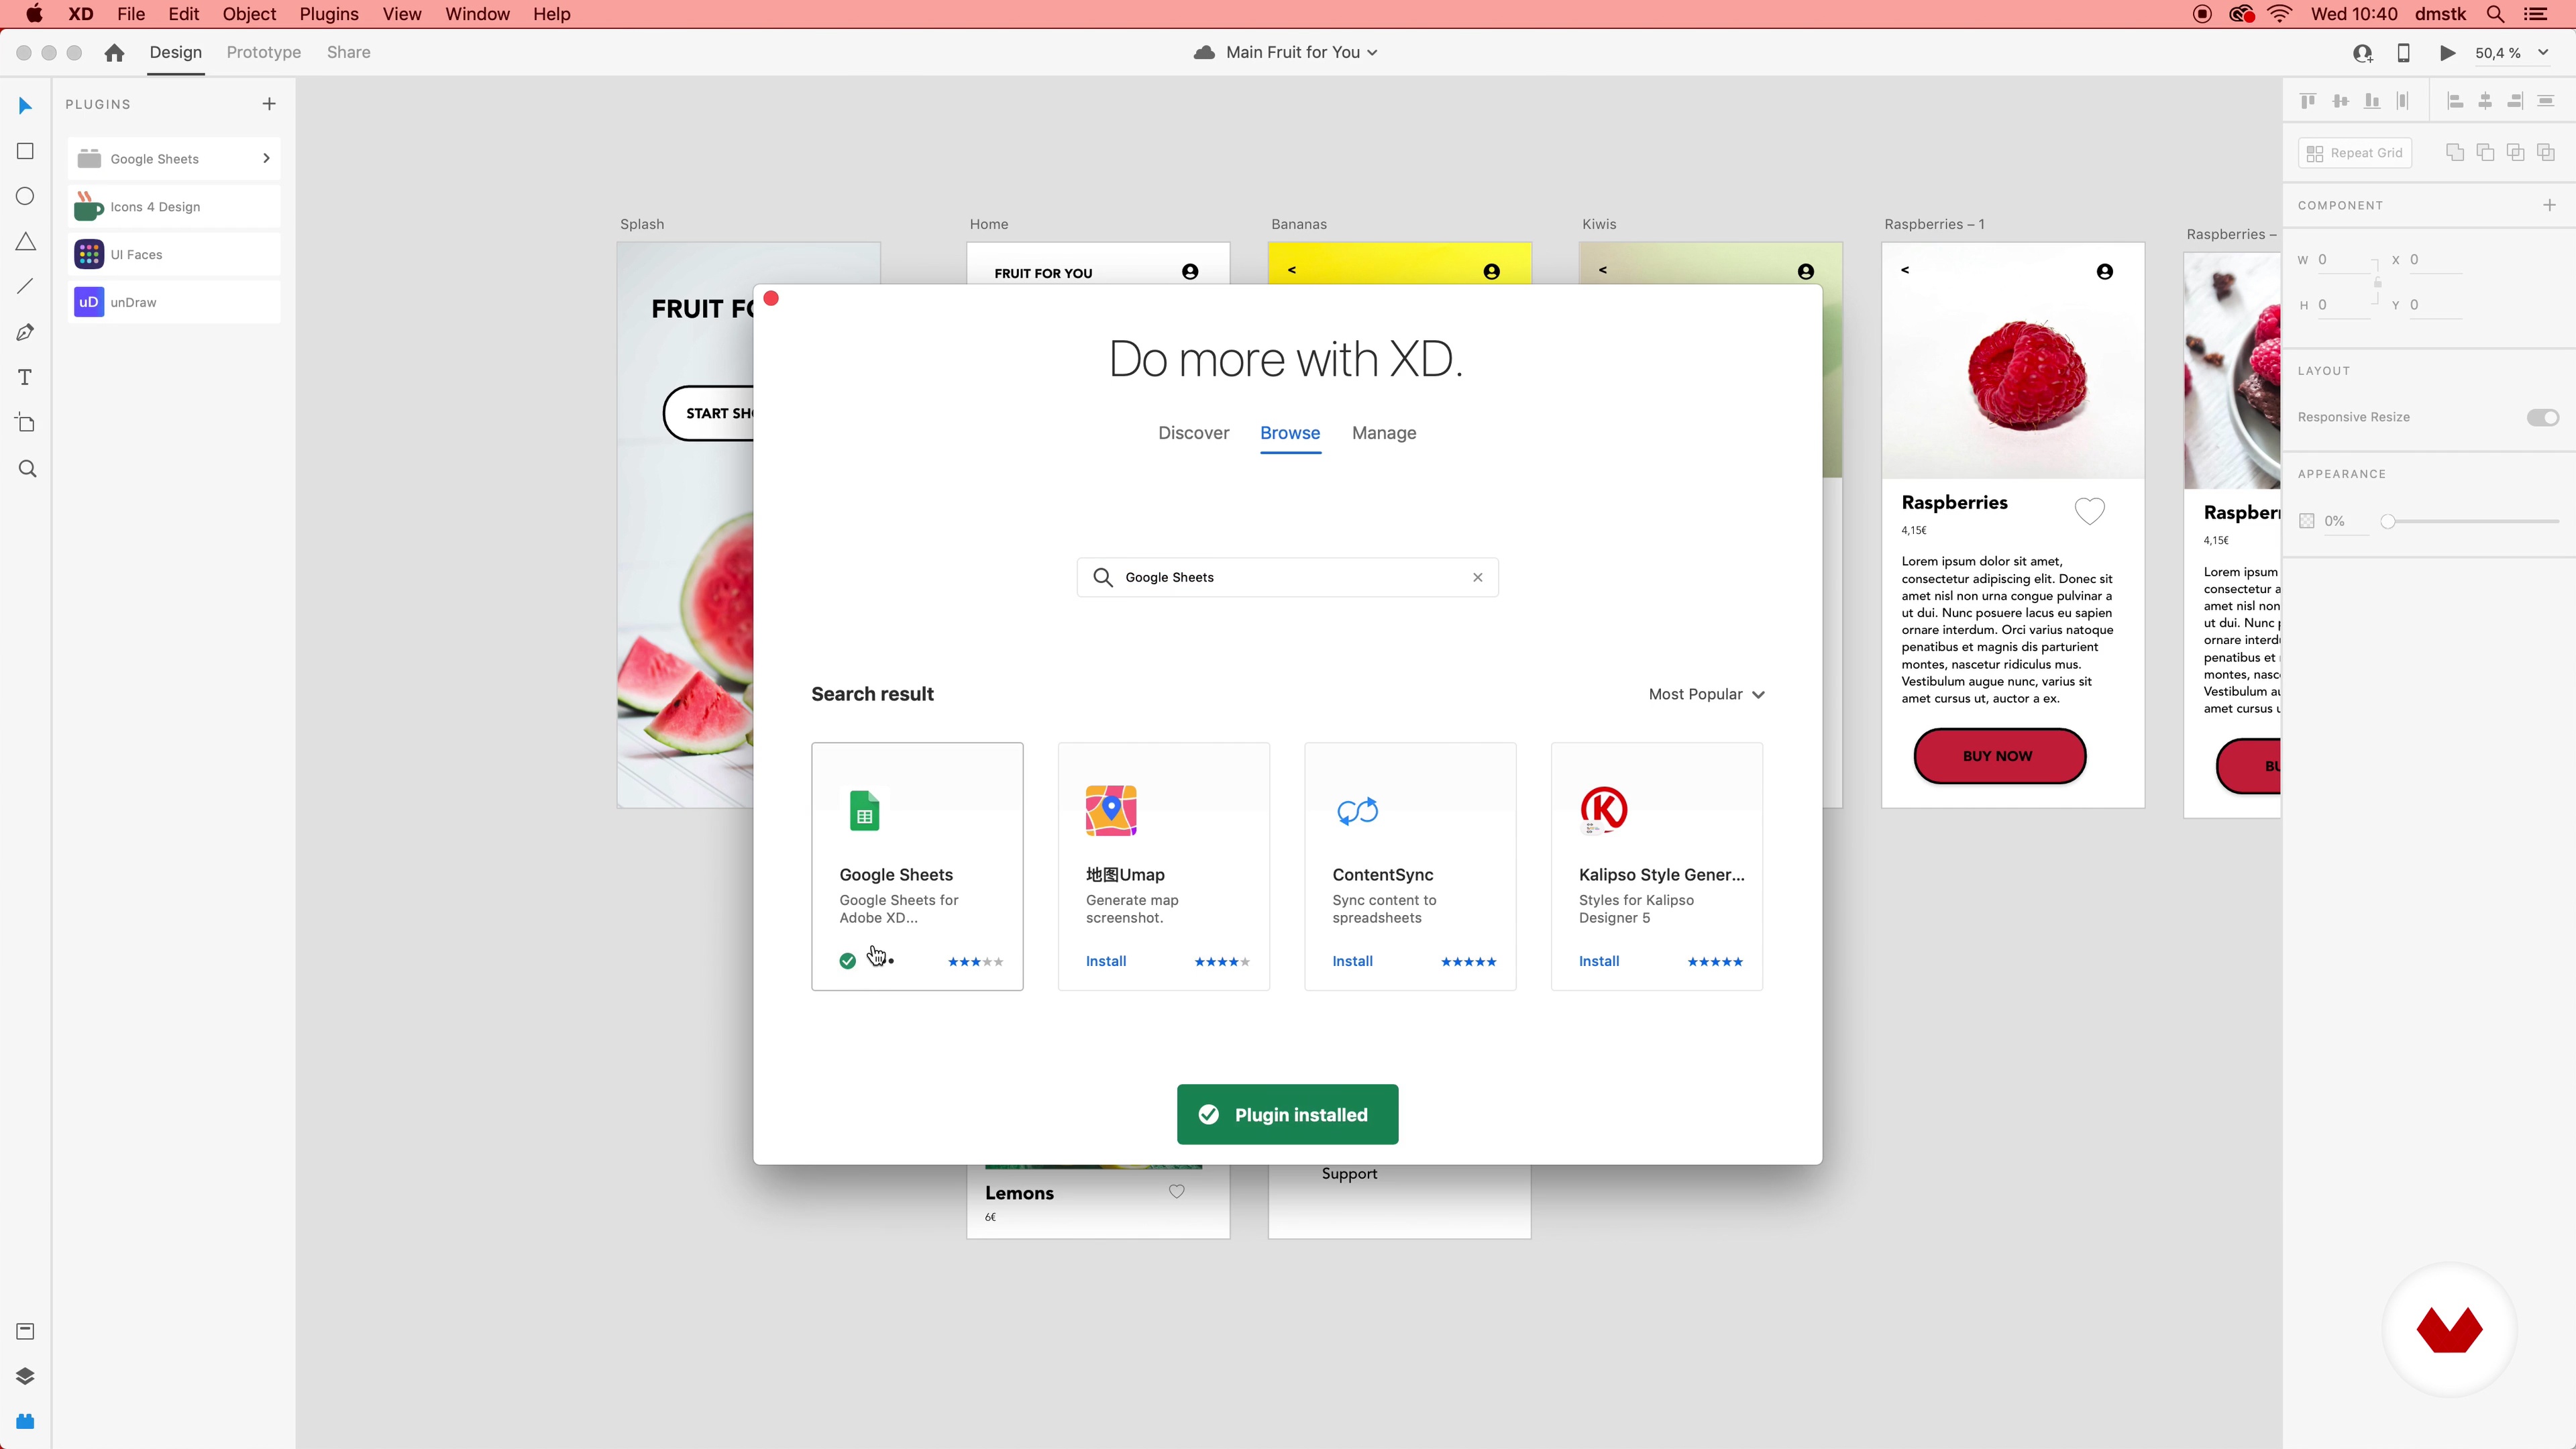Image resolution: width=2576 pixels, height=1449 pixels.
Task: Click the W width input field
Action: (x=2343, y=260)
